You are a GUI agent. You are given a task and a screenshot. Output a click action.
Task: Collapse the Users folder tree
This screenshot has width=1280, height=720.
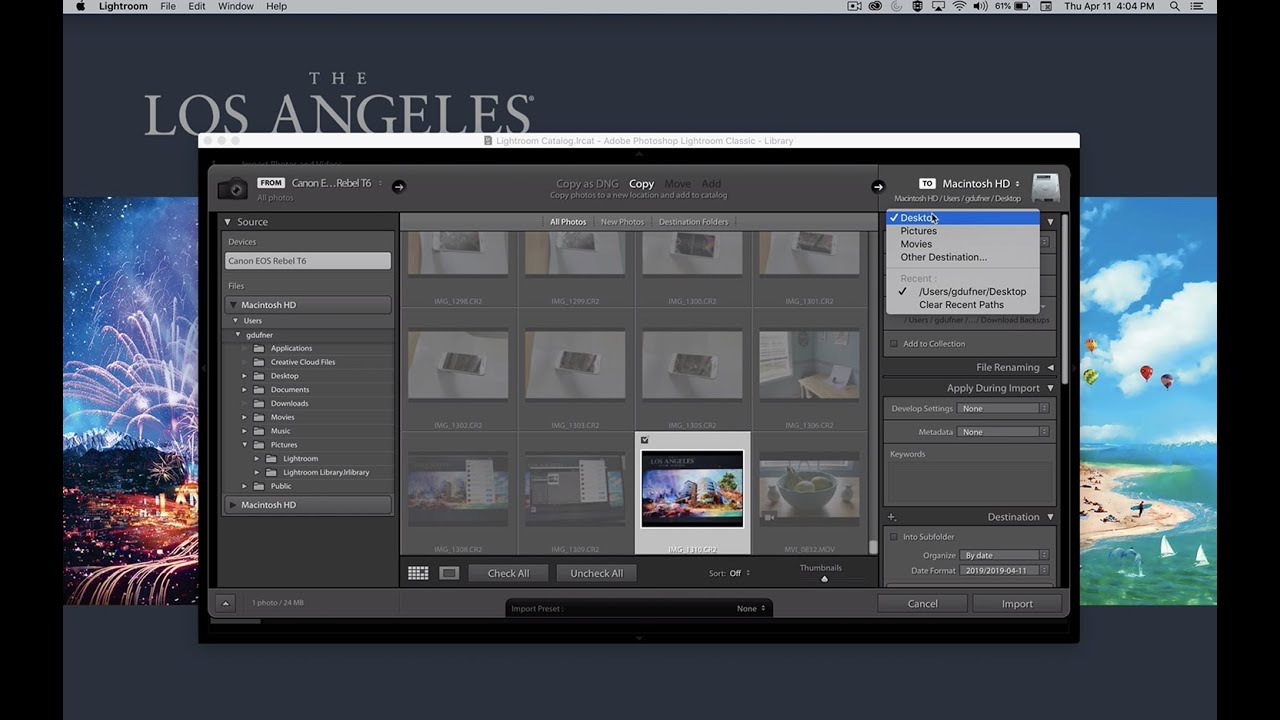pos(236,321)
